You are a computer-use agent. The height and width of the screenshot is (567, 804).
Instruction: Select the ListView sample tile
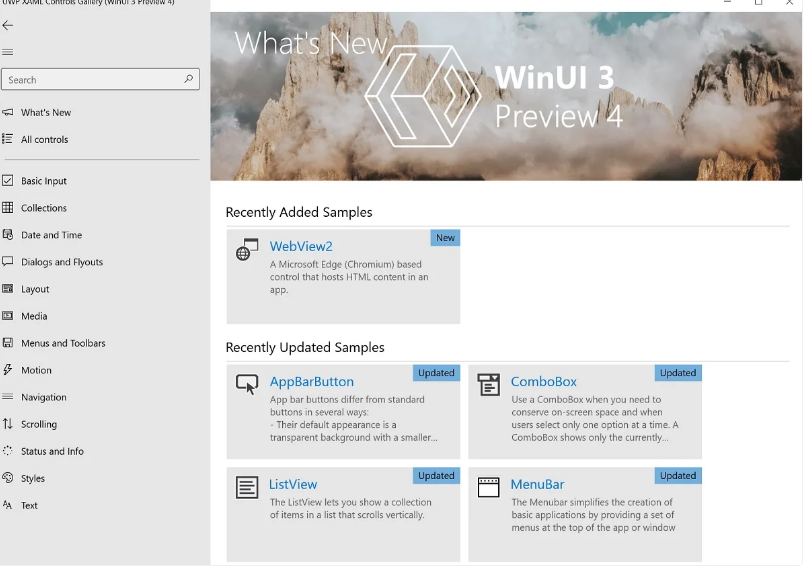[x=343, y=513]
